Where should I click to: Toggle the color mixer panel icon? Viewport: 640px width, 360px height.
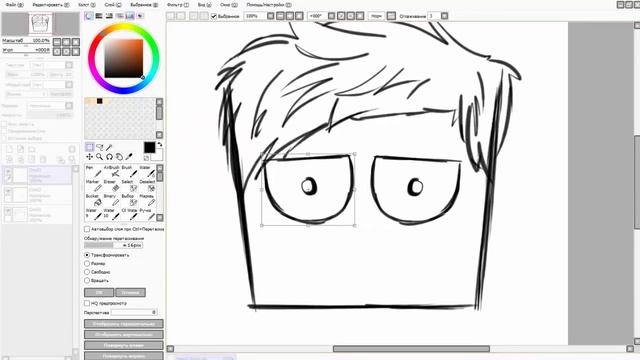click(x=120, y=16)
